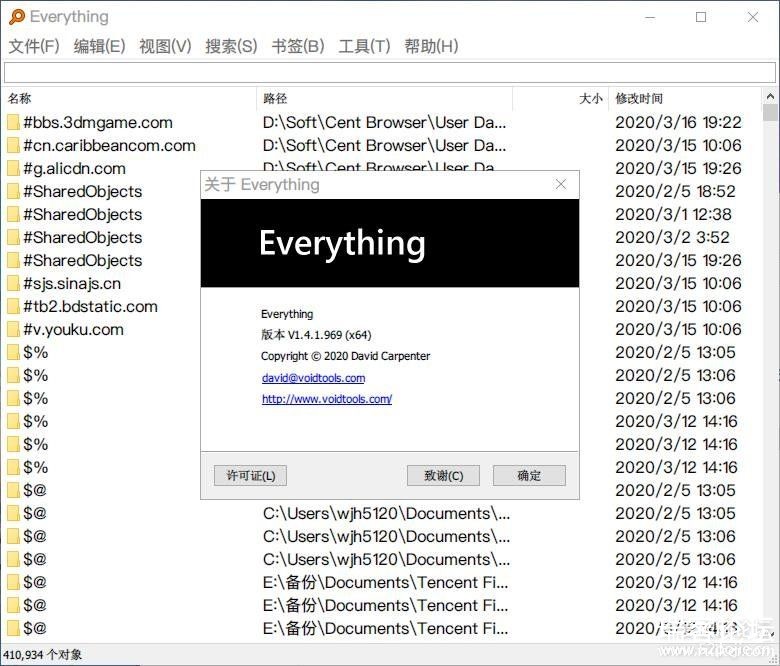Screen dimensions: 780x666
Task: Click folder icon of #g.alicdn.com
Action: coord(13,169)
